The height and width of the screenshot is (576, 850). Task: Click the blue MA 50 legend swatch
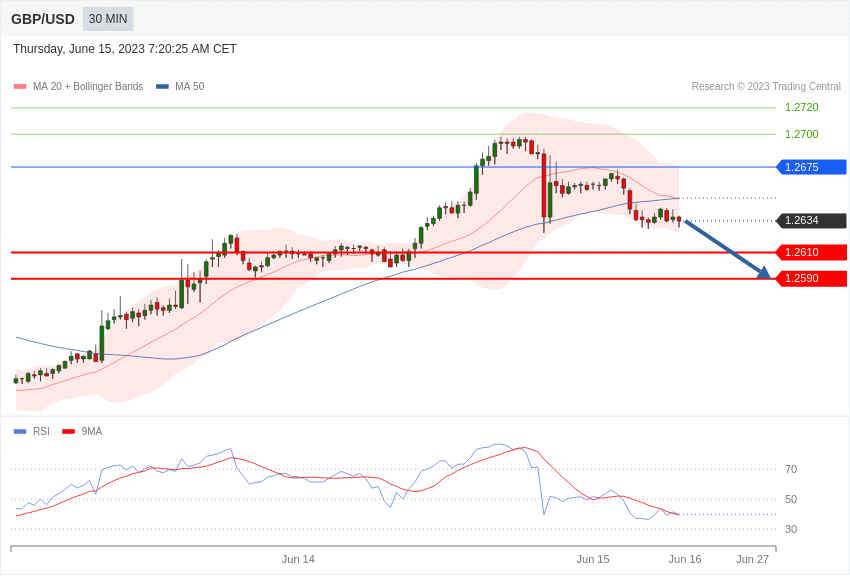click(x=162, y=87)
